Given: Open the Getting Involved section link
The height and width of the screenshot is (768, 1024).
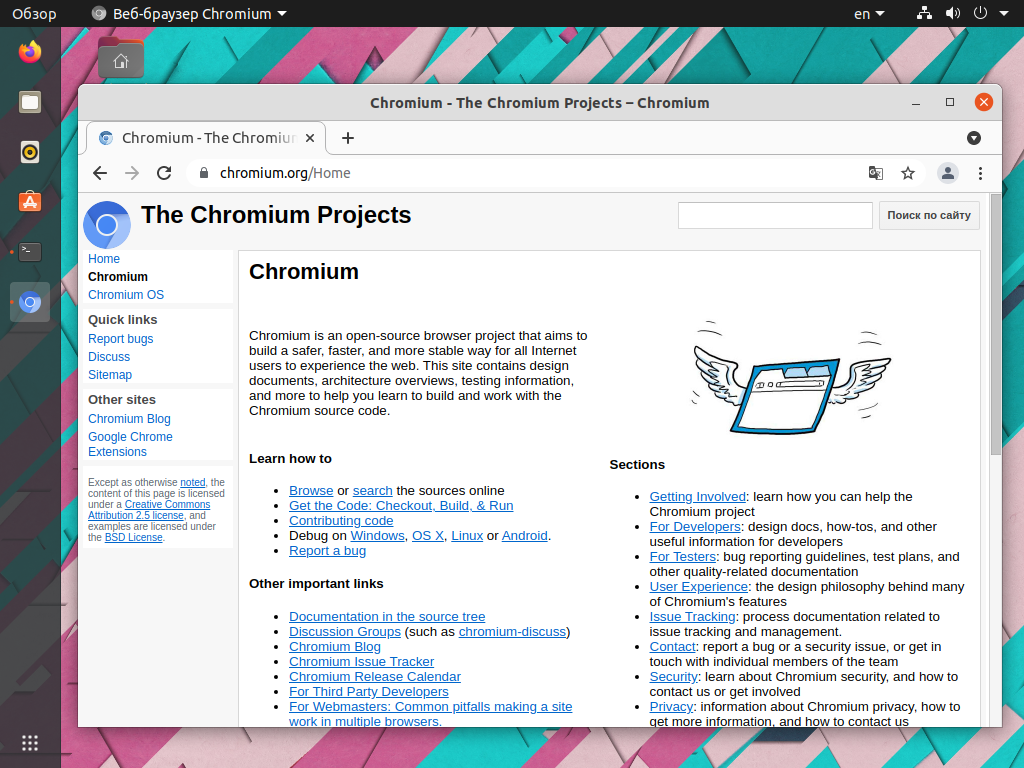Looking at the screenshot, I should pyautogui.click(x=697, y=496).
